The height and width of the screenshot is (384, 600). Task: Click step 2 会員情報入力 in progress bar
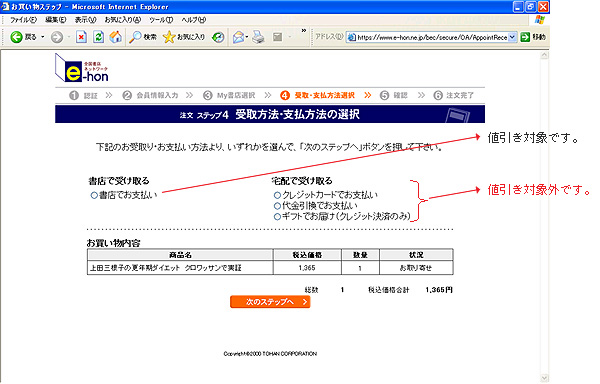pos(150,95)
